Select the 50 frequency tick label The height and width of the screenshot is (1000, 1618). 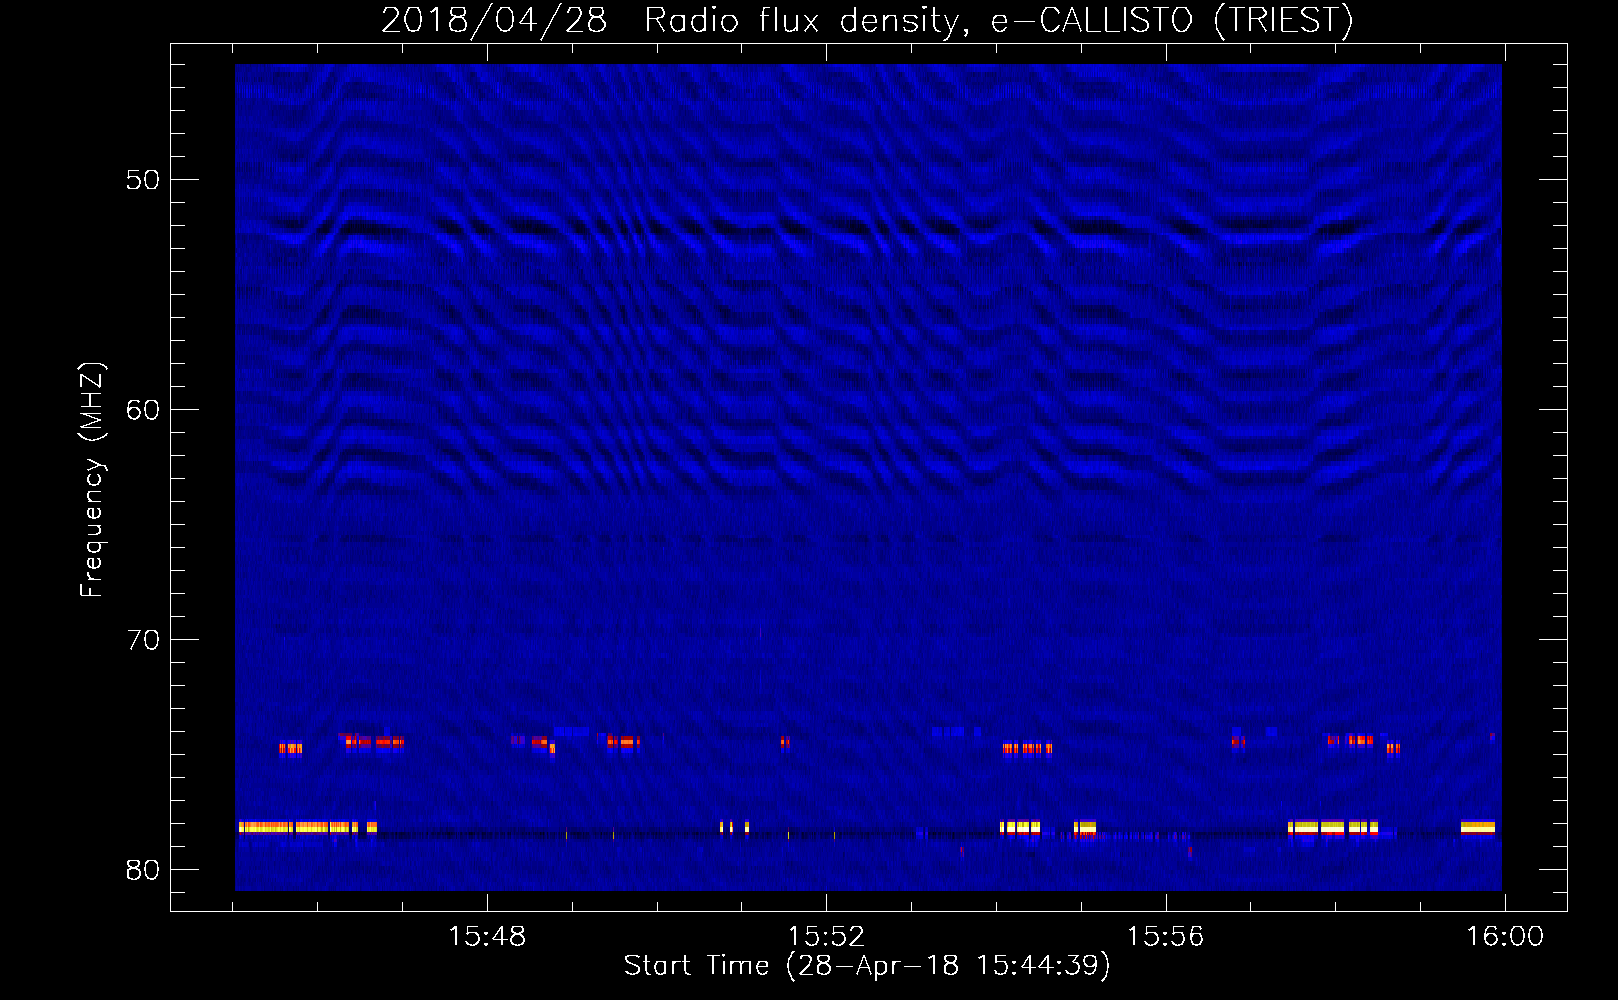click(x=144, y=180)
